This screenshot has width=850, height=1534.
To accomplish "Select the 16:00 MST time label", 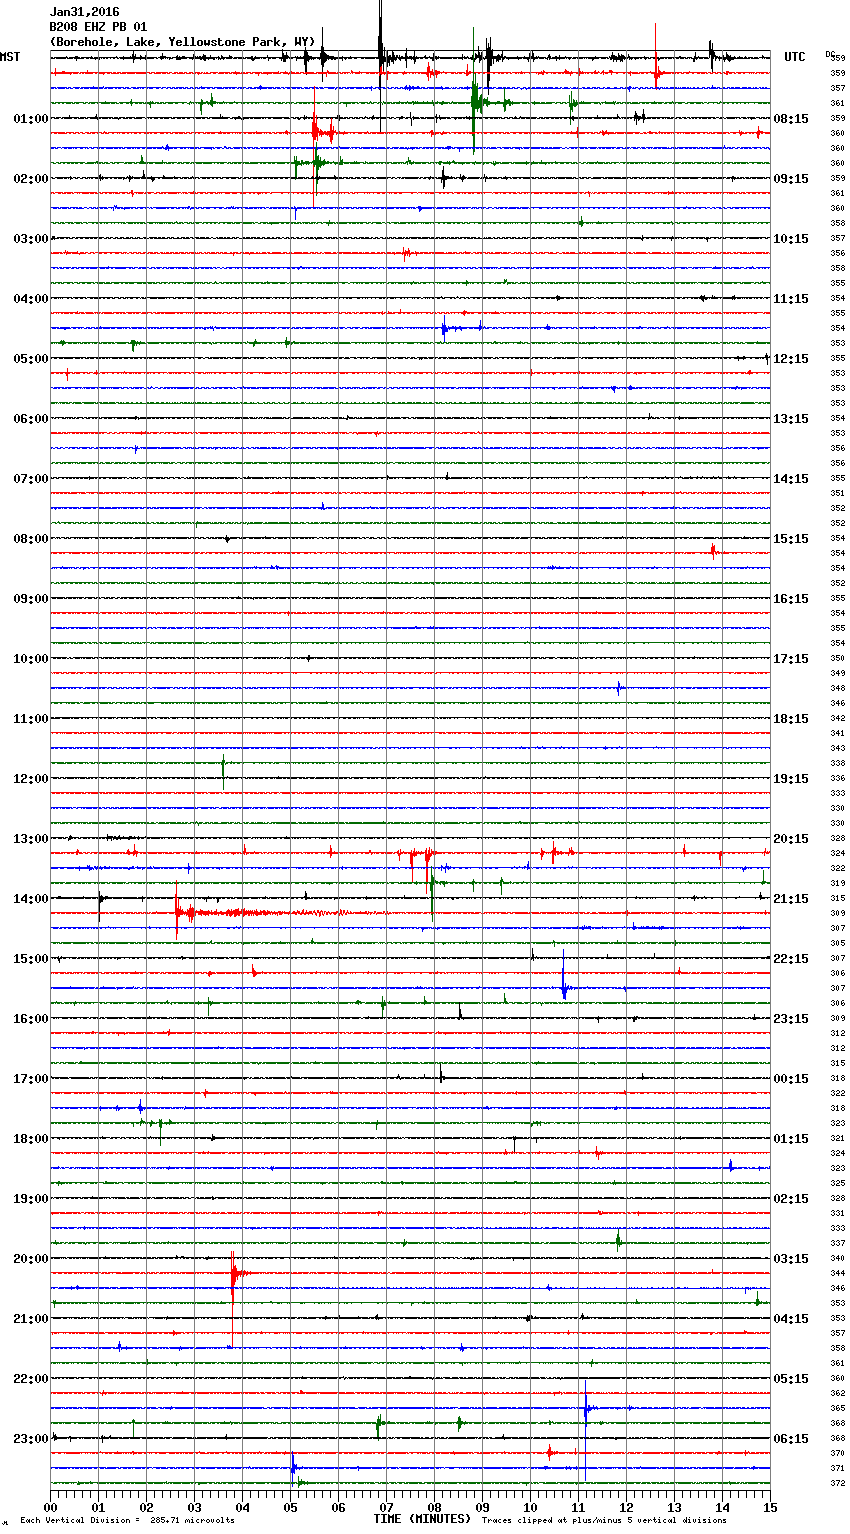I will (31, 1019).
